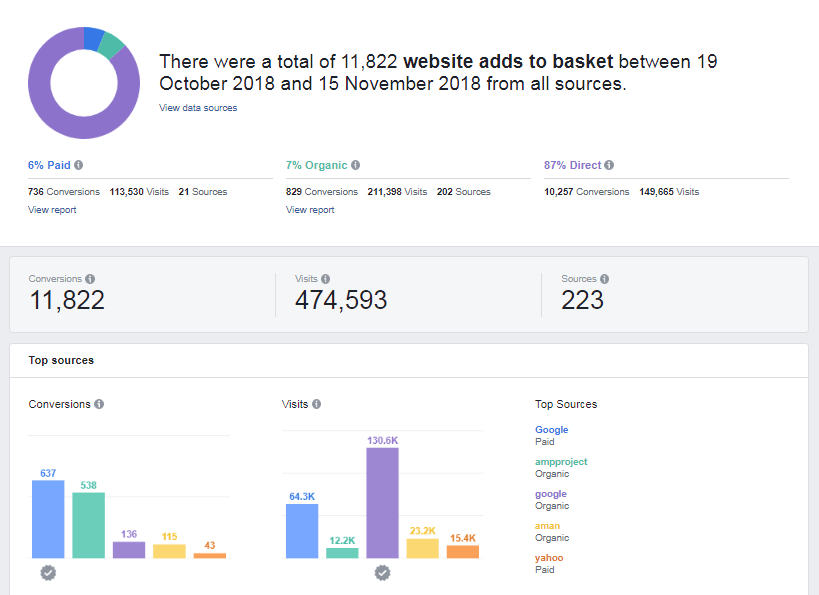This screenshot has height=595, width=819.
Task: Select Google Paid in Top Sources
Action: point(552,435)
